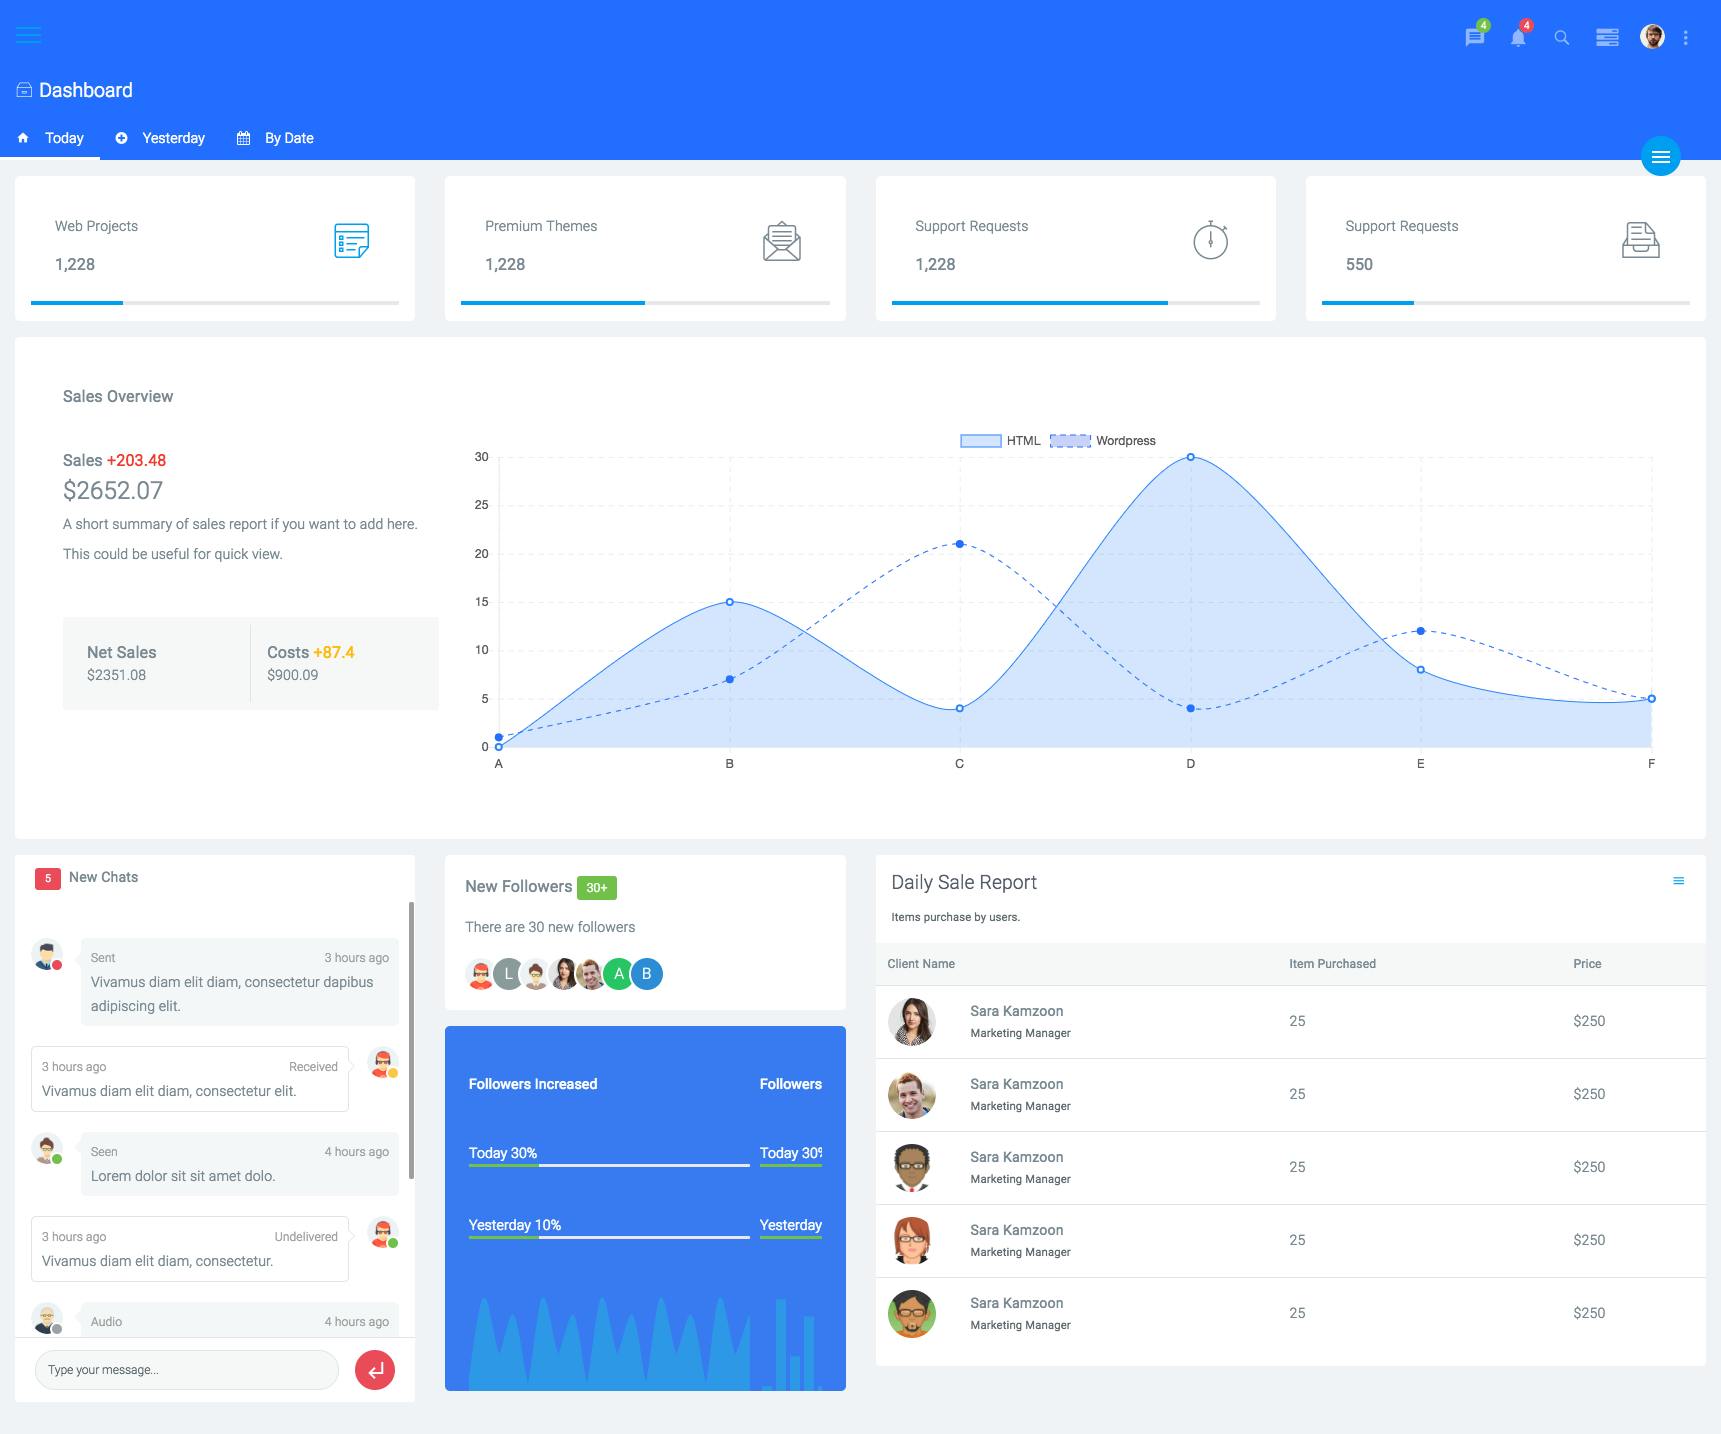Image resolution: width=1721 pixels, height=1434 pixels.
Task: Click the round blue floating menu button
Action: click(x=1660, y=156)
